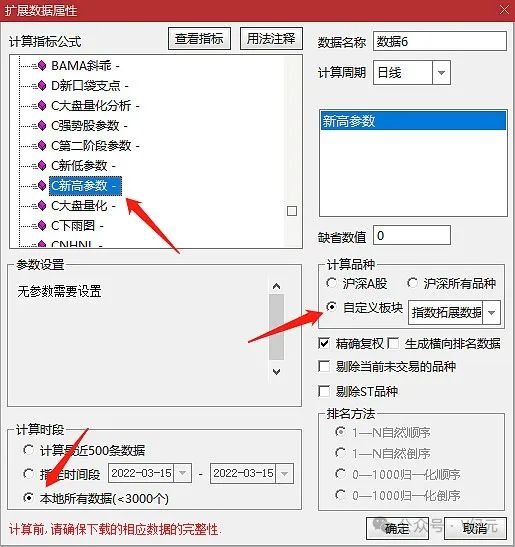Open the 计算周期 日线 dropdown

pos(441,73)
